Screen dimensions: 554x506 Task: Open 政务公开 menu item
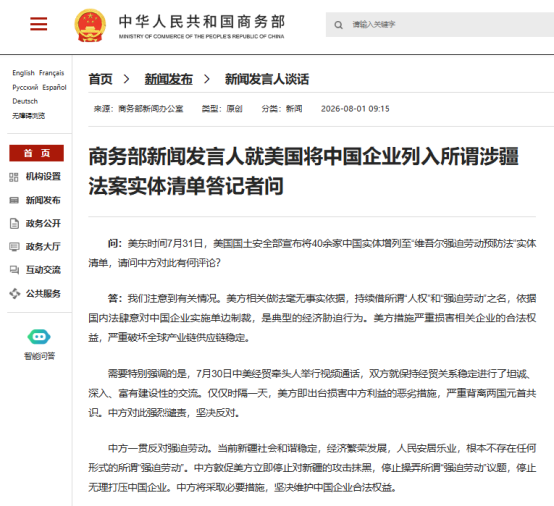click(x=43, y=223)
